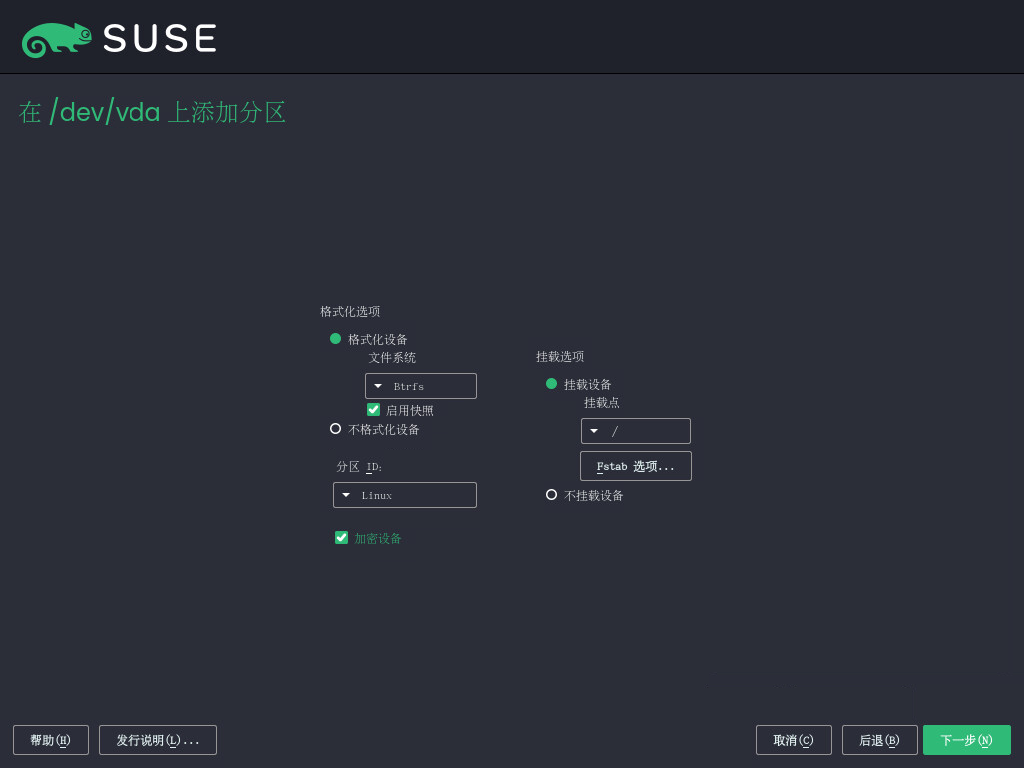1024x768 pixels.
Task: Expand the mount point dropdown showing /
Action: (x=635, y=431)
